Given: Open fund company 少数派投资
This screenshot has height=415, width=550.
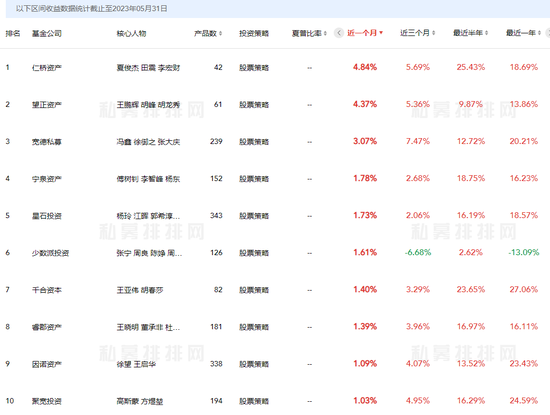Looking at the screenshot, I should [50, 253].
